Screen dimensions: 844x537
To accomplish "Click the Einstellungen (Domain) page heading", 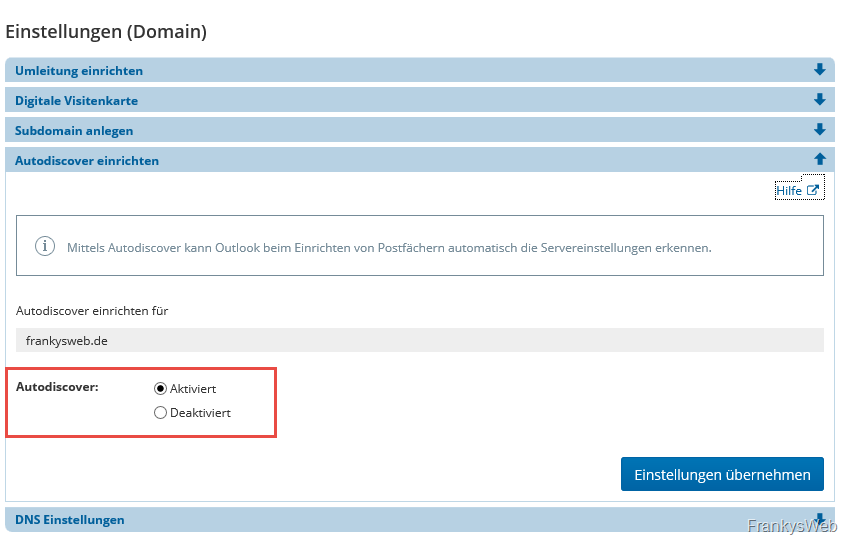I will pos(106,32).
